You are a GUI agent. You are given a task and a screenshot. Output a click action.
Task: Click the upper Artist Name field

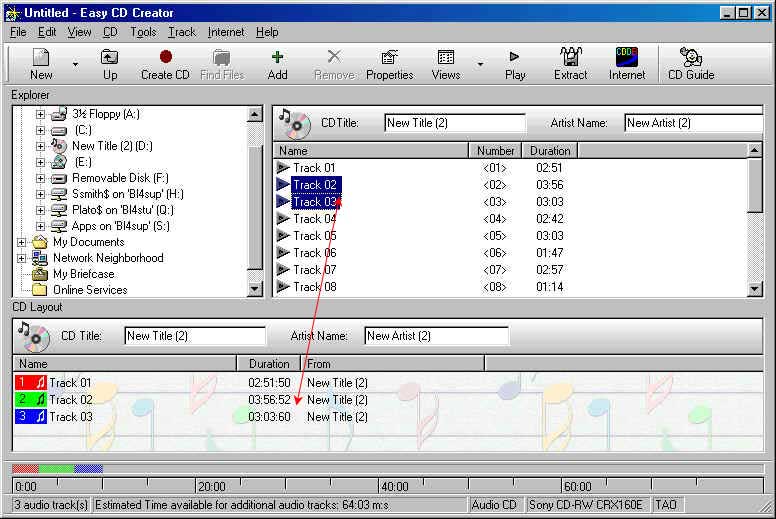(x=694, y=123)
